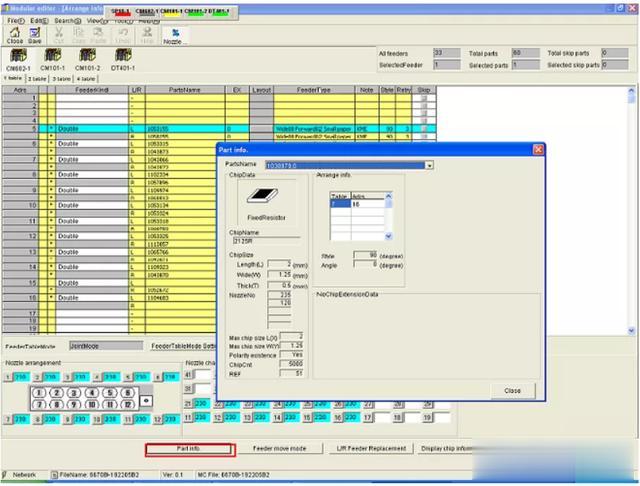Click the Wide(W) value 1.25 field
Viewport: 640px width, 486px height.
[279, 275]
